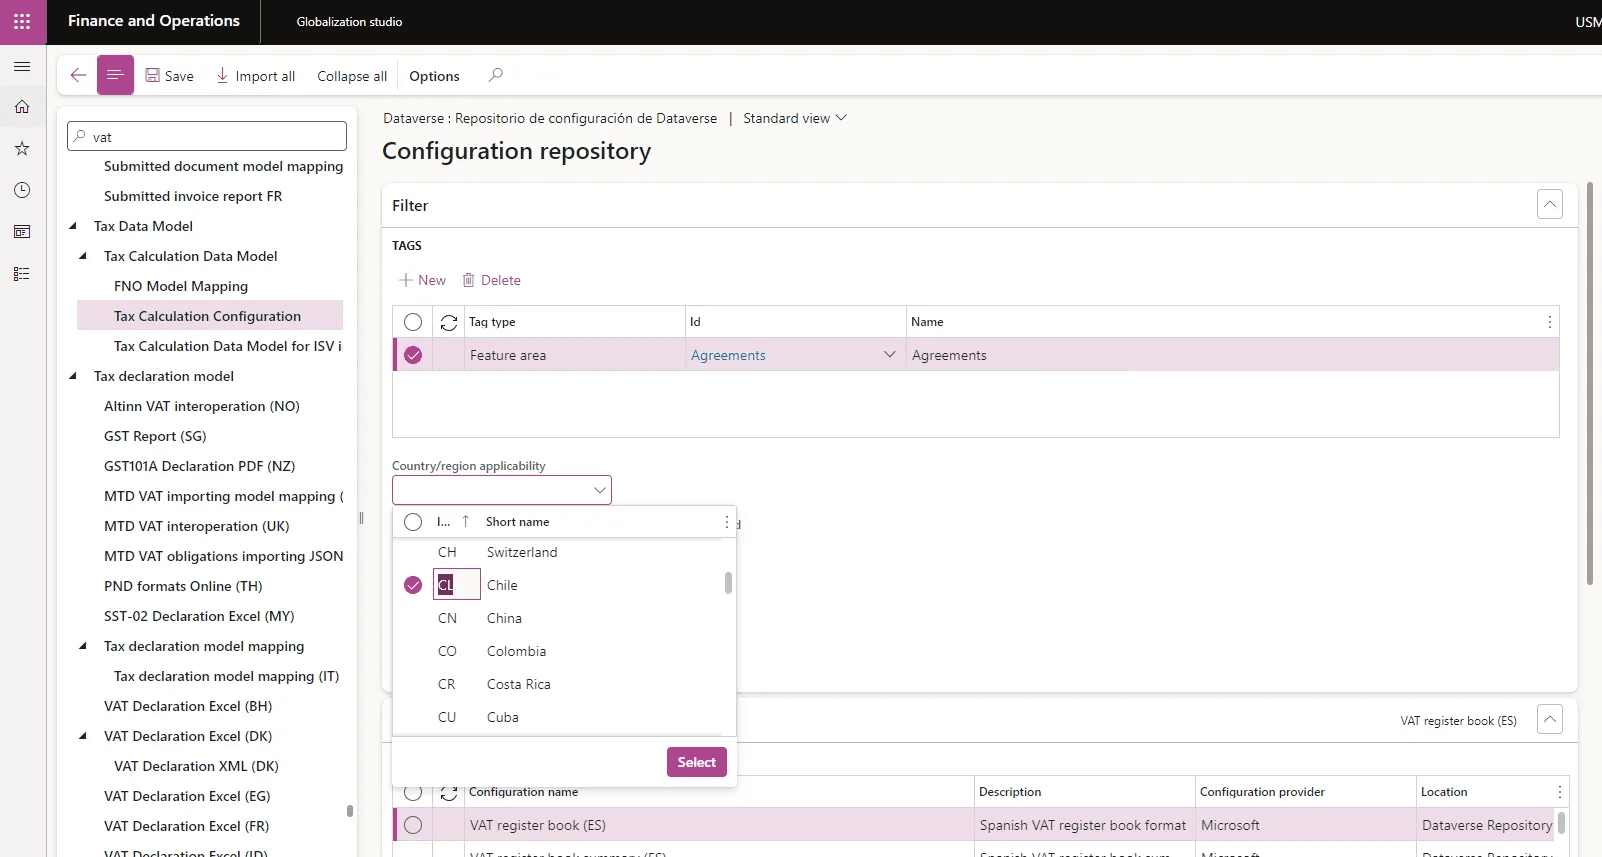Select all rows in country lookup

pyautogui.click(x=413, y=522)
